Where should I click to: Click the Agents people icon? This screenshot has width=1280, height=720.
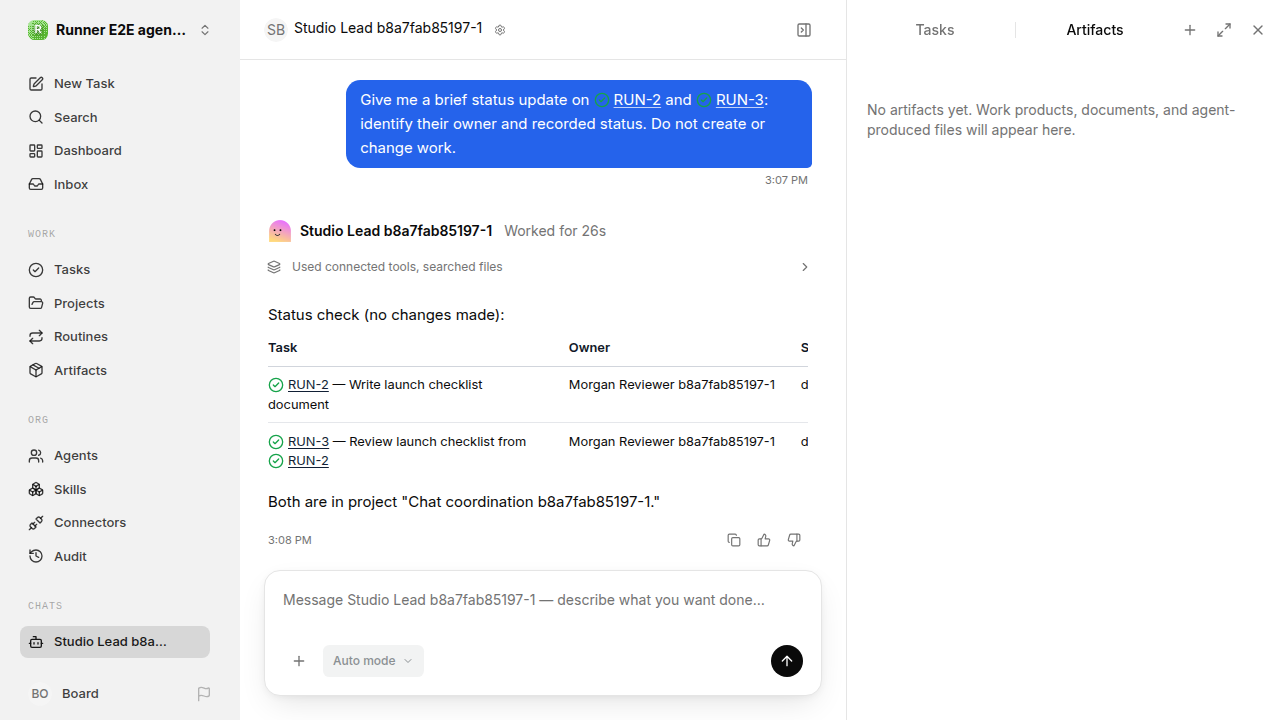point(36,456)
